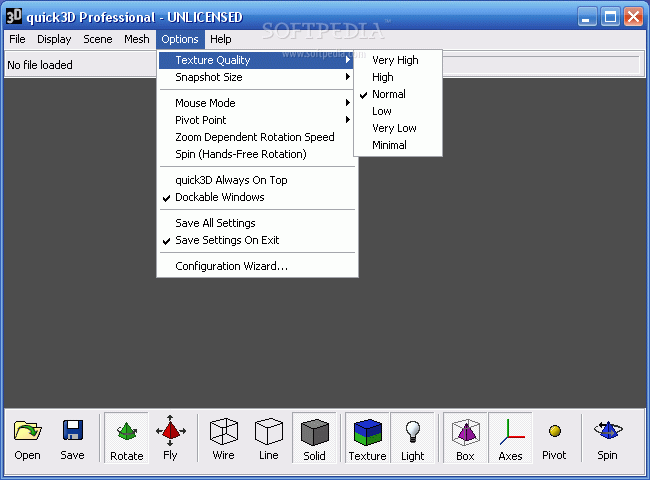Uncheck Save Settings On Exit
The height and width of the screenshot is (480, 650).
click(x=256, y=240)
